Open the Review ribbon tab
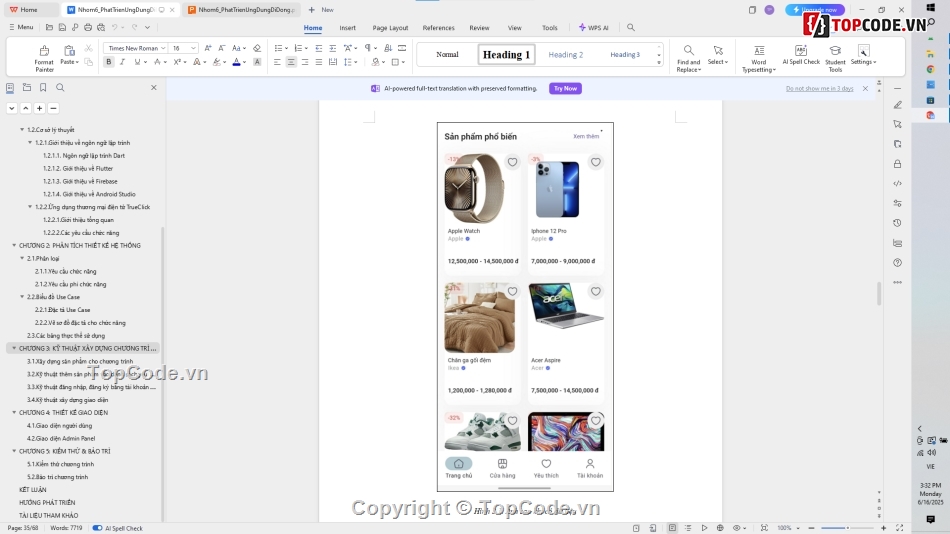 point(479,28)
